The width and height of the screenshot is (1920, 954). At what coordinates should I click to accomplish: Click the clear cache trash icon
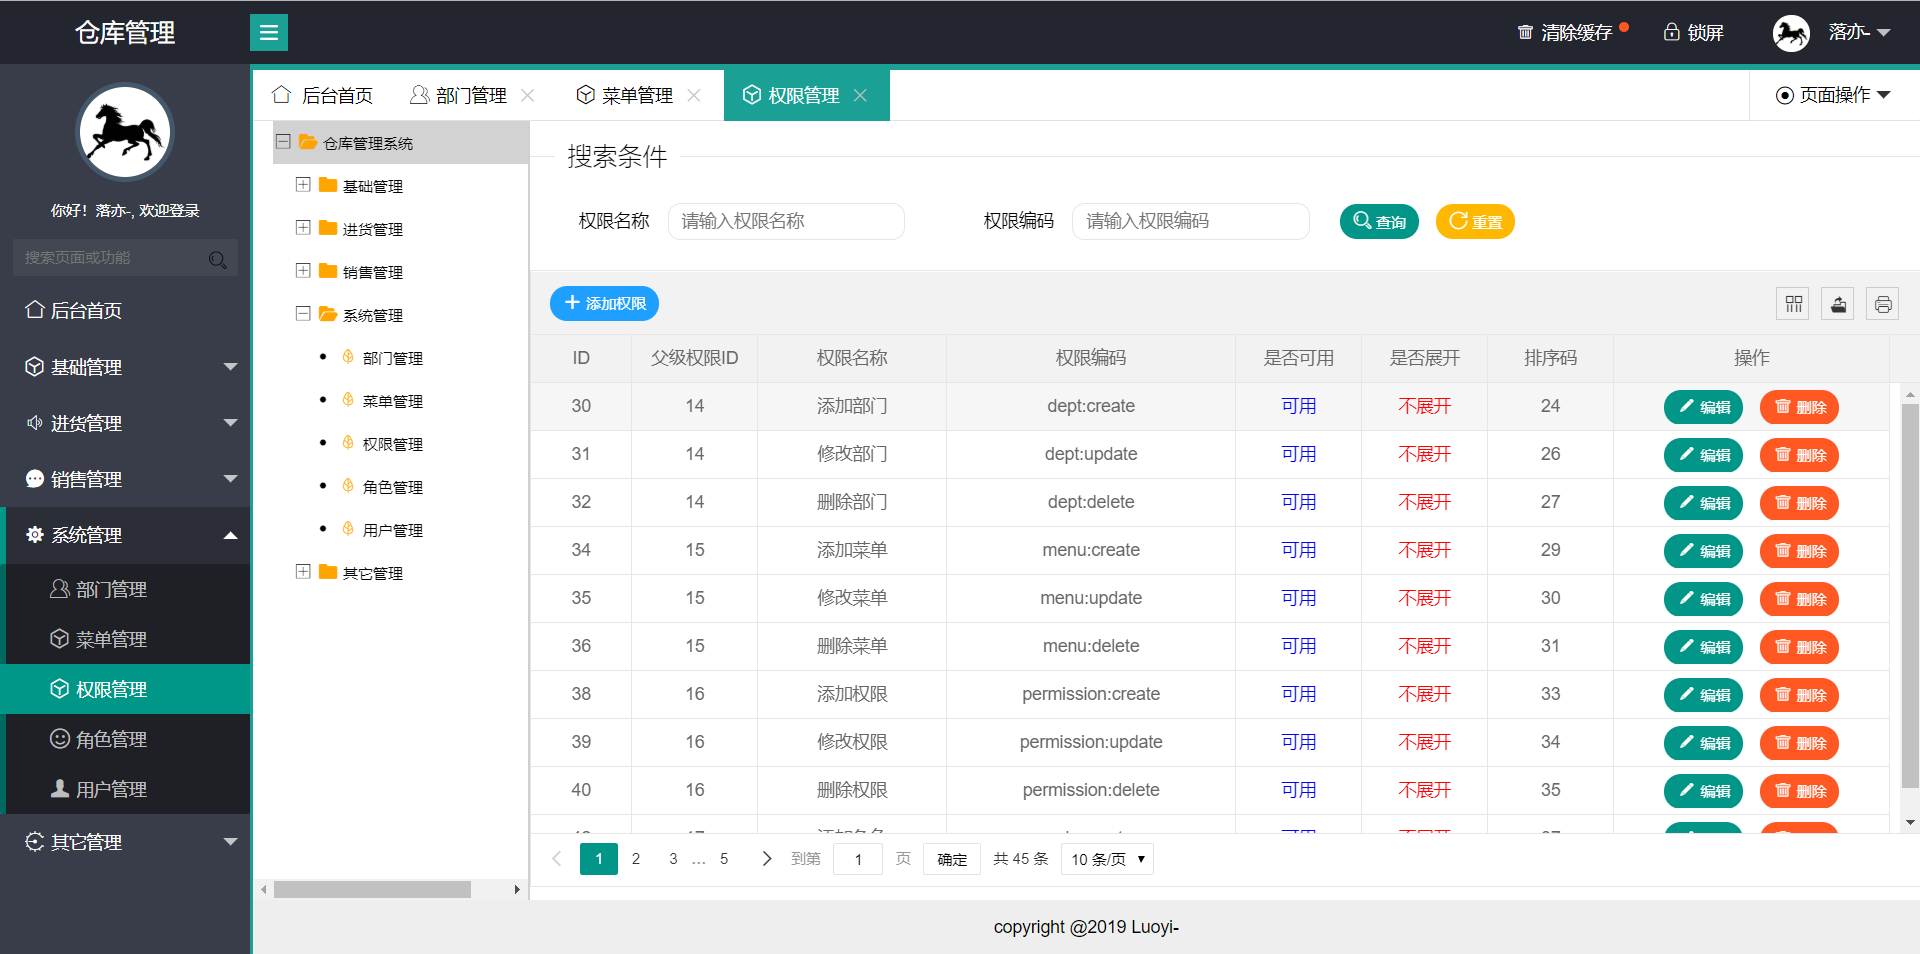click(x=1525, y=33)
